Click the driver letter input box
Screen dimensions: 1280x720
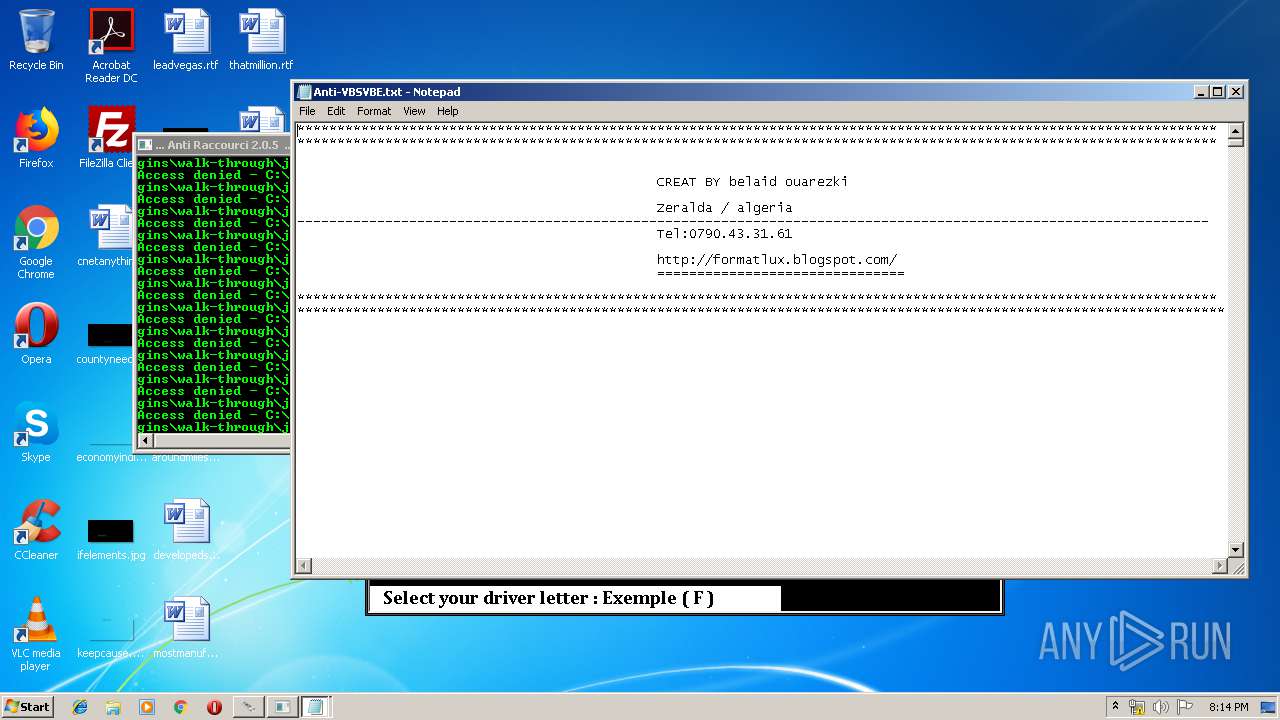pyautogui.click(x=890, y=598)
